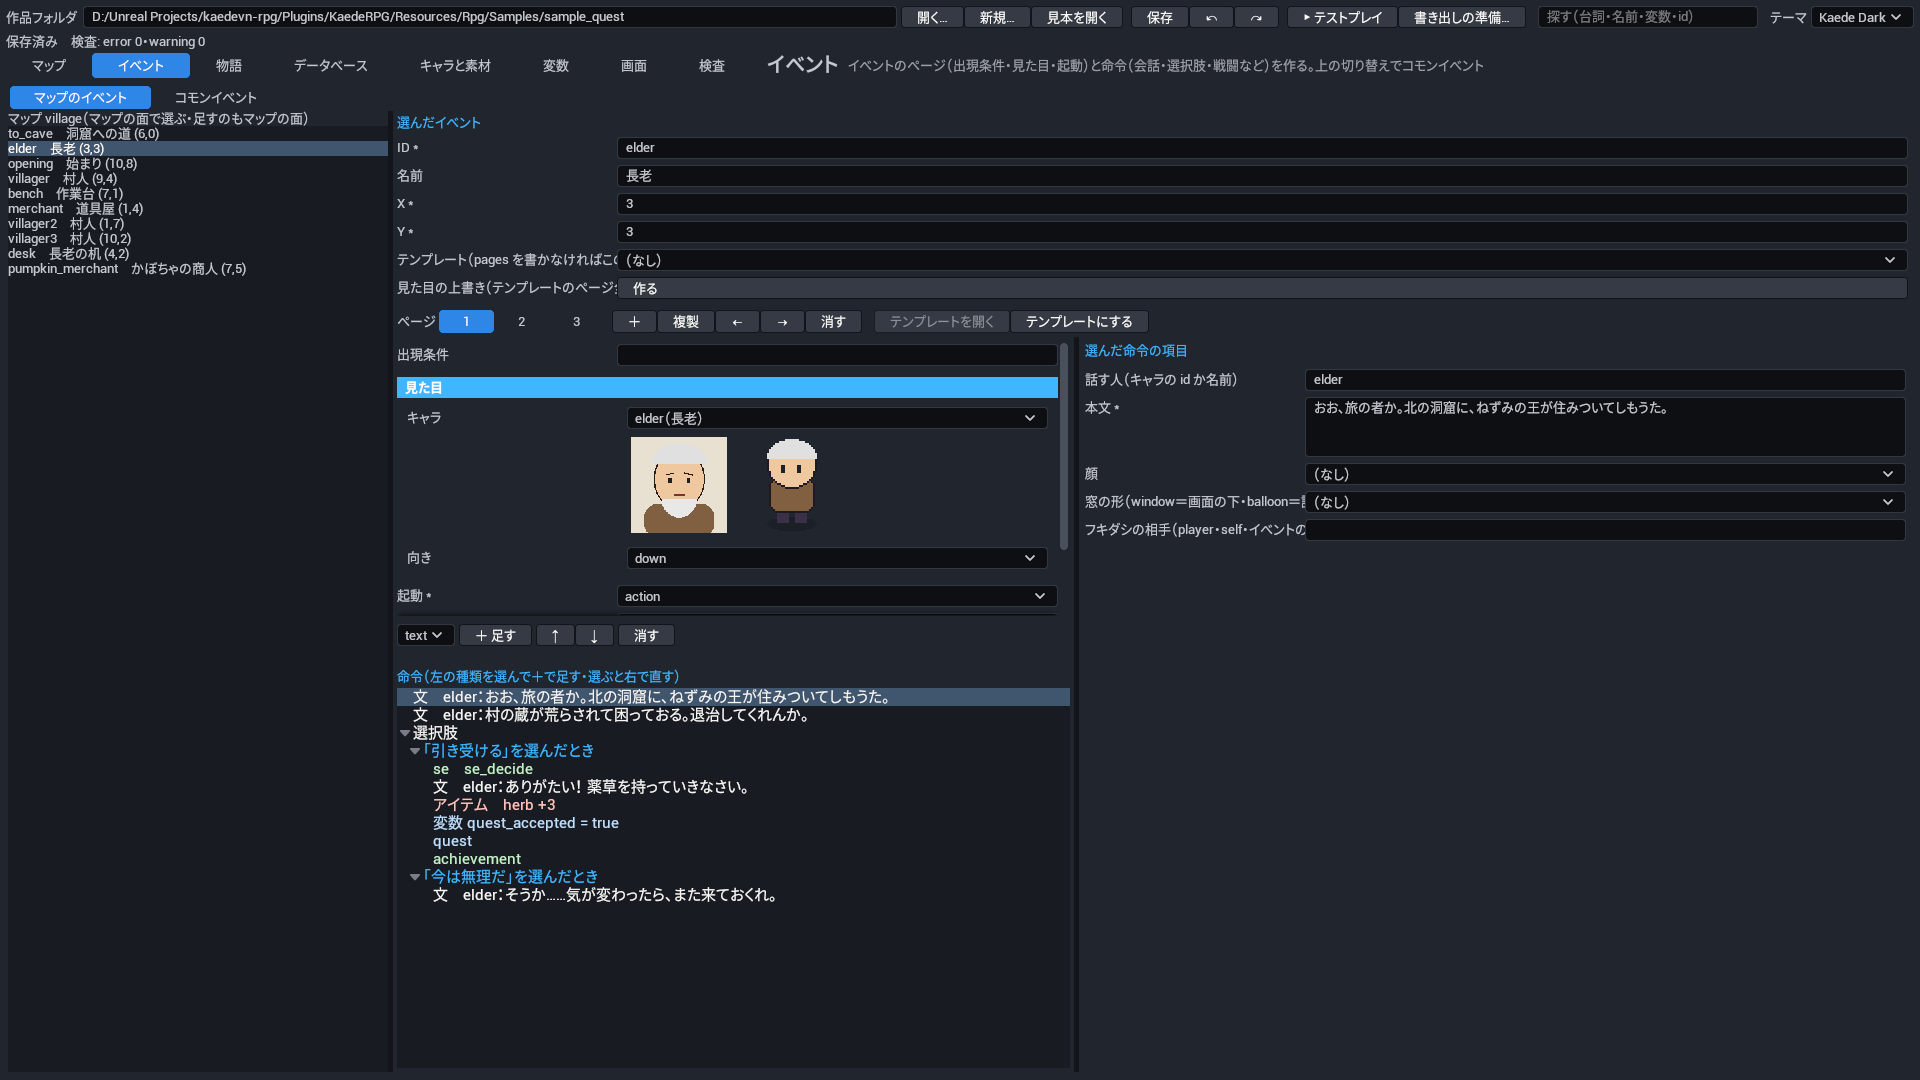The height and width of the screenshot is (1080, 1920).
Task: Click the 複製 duplicate page button
Action: click(686, 321)
